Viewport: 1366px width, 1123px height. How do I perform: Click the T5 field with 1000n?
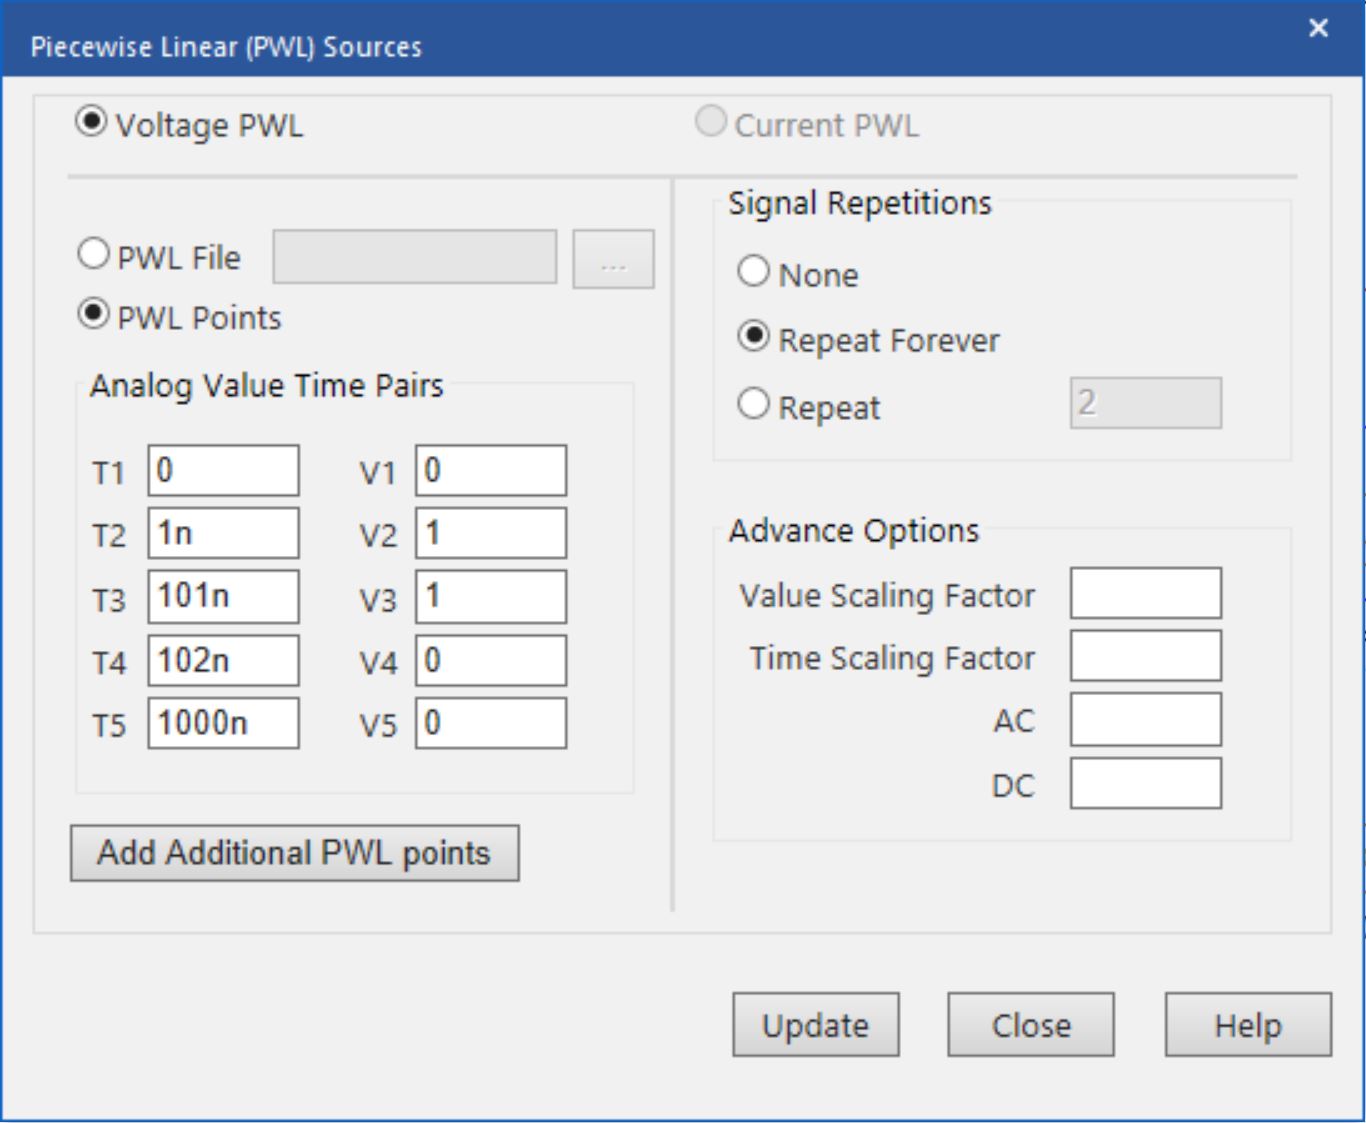tap(223, 723)
